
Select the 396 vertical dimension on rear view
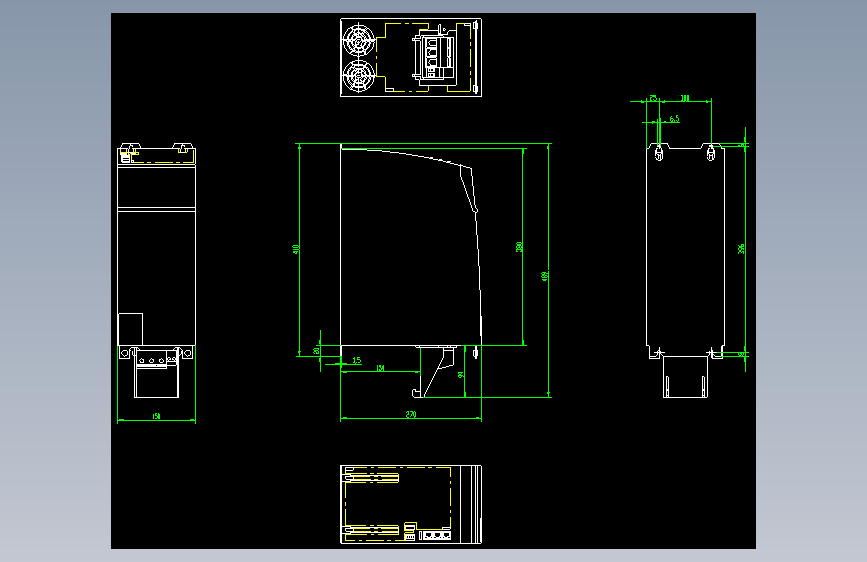click(x=741, y=249)
